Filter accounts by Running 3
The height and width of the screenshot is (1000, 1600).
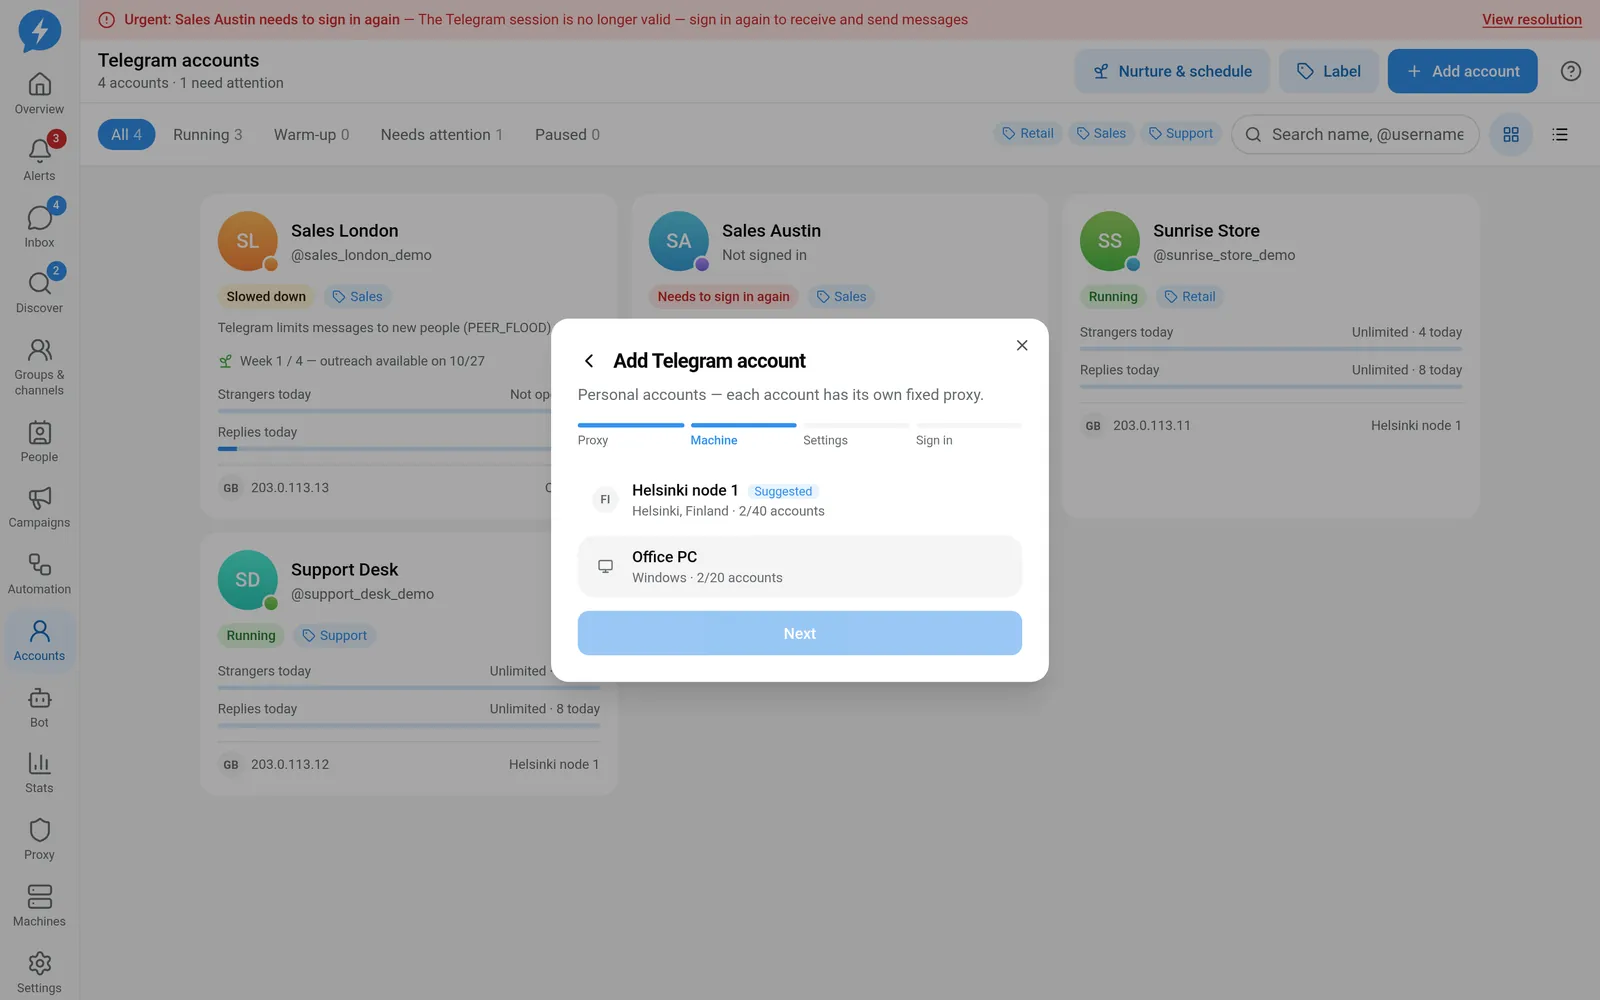click(x=208, y=134)
